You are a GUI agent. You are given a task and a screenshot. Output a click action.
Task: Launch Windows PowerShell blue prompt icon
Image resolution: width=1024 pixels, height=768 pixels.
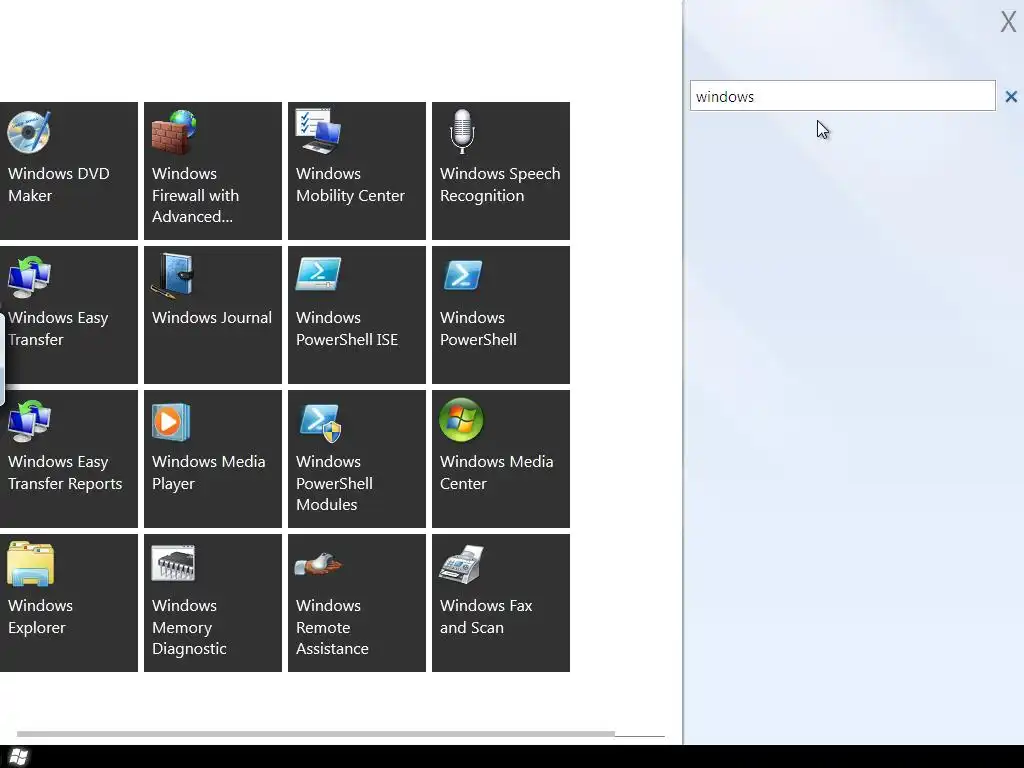(462, 275)
